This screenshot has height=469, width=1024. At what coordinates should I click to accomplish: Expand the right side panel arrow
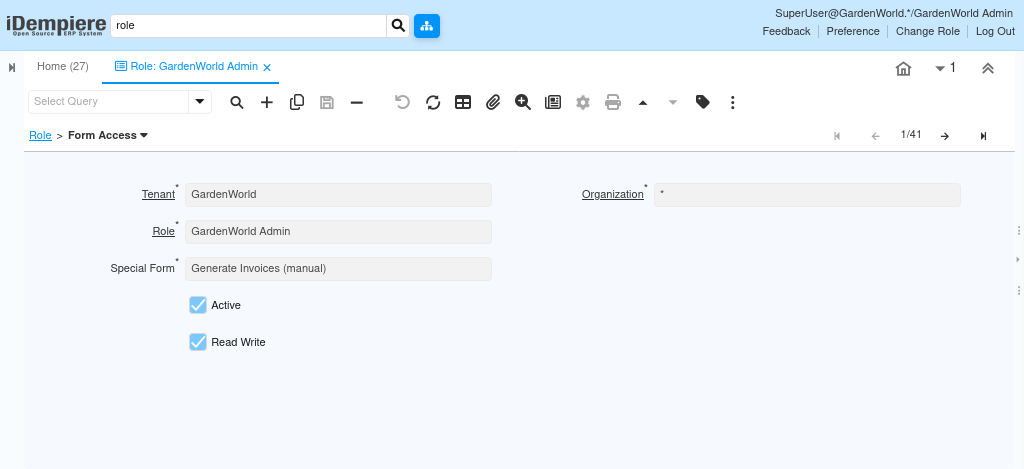pos(1018,260)
